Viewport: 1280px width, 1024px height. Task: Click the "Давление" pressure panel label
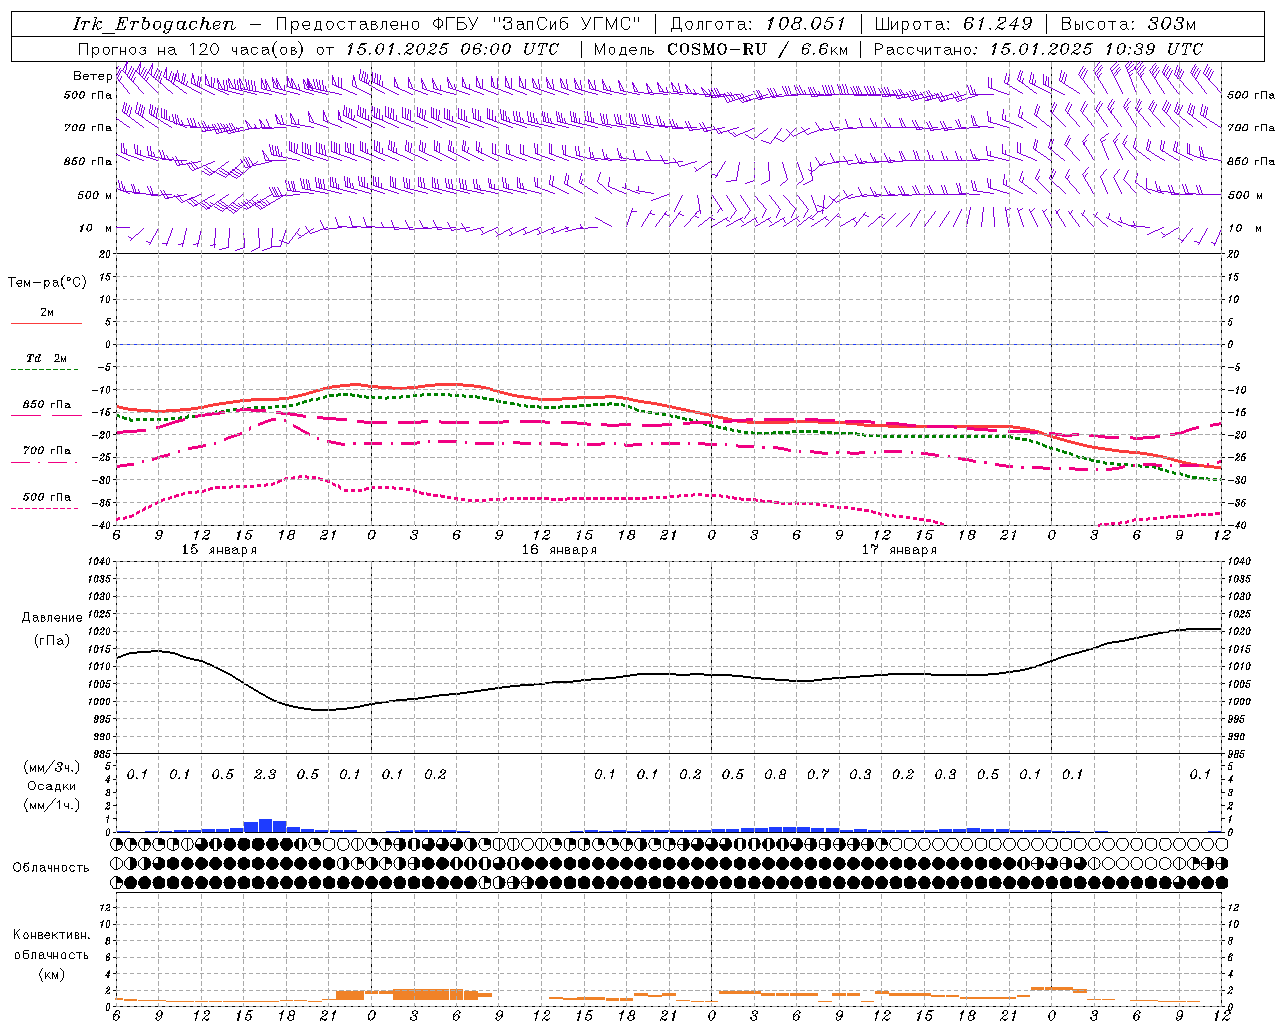52,617
